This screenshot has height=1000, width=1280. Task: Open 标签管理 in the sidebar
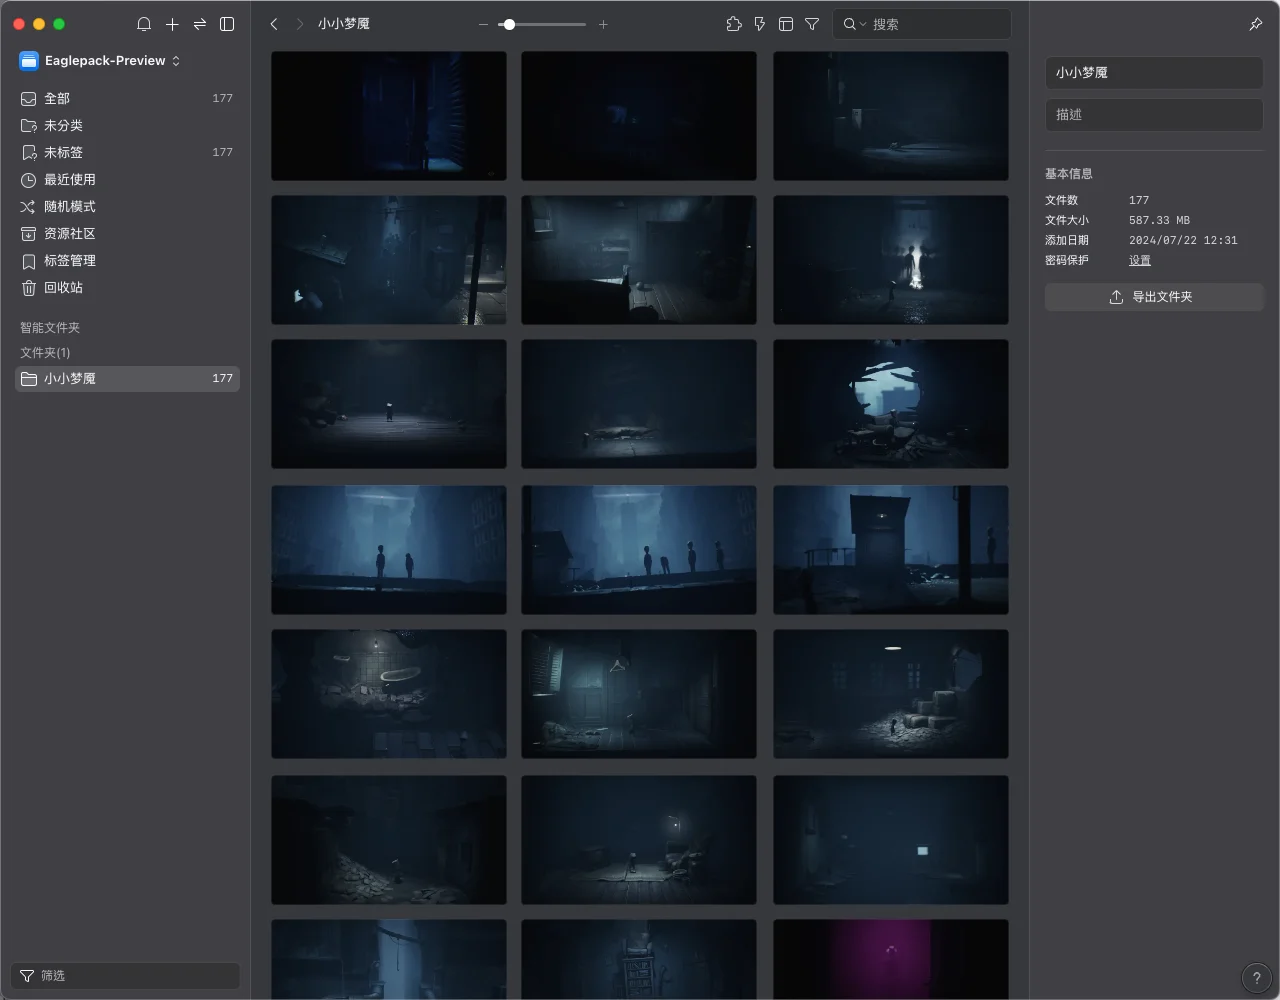tap(127, 260)
